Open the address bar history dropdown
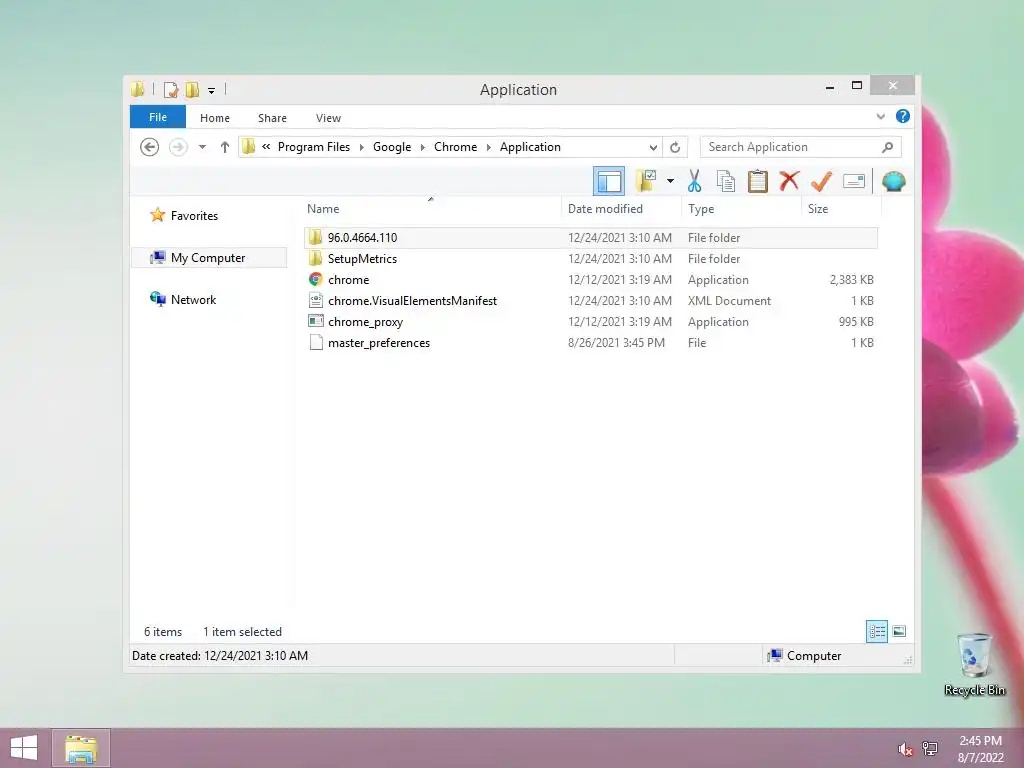Image resolution: width=1024 pixels, height=768 pixels. [653, 148]
